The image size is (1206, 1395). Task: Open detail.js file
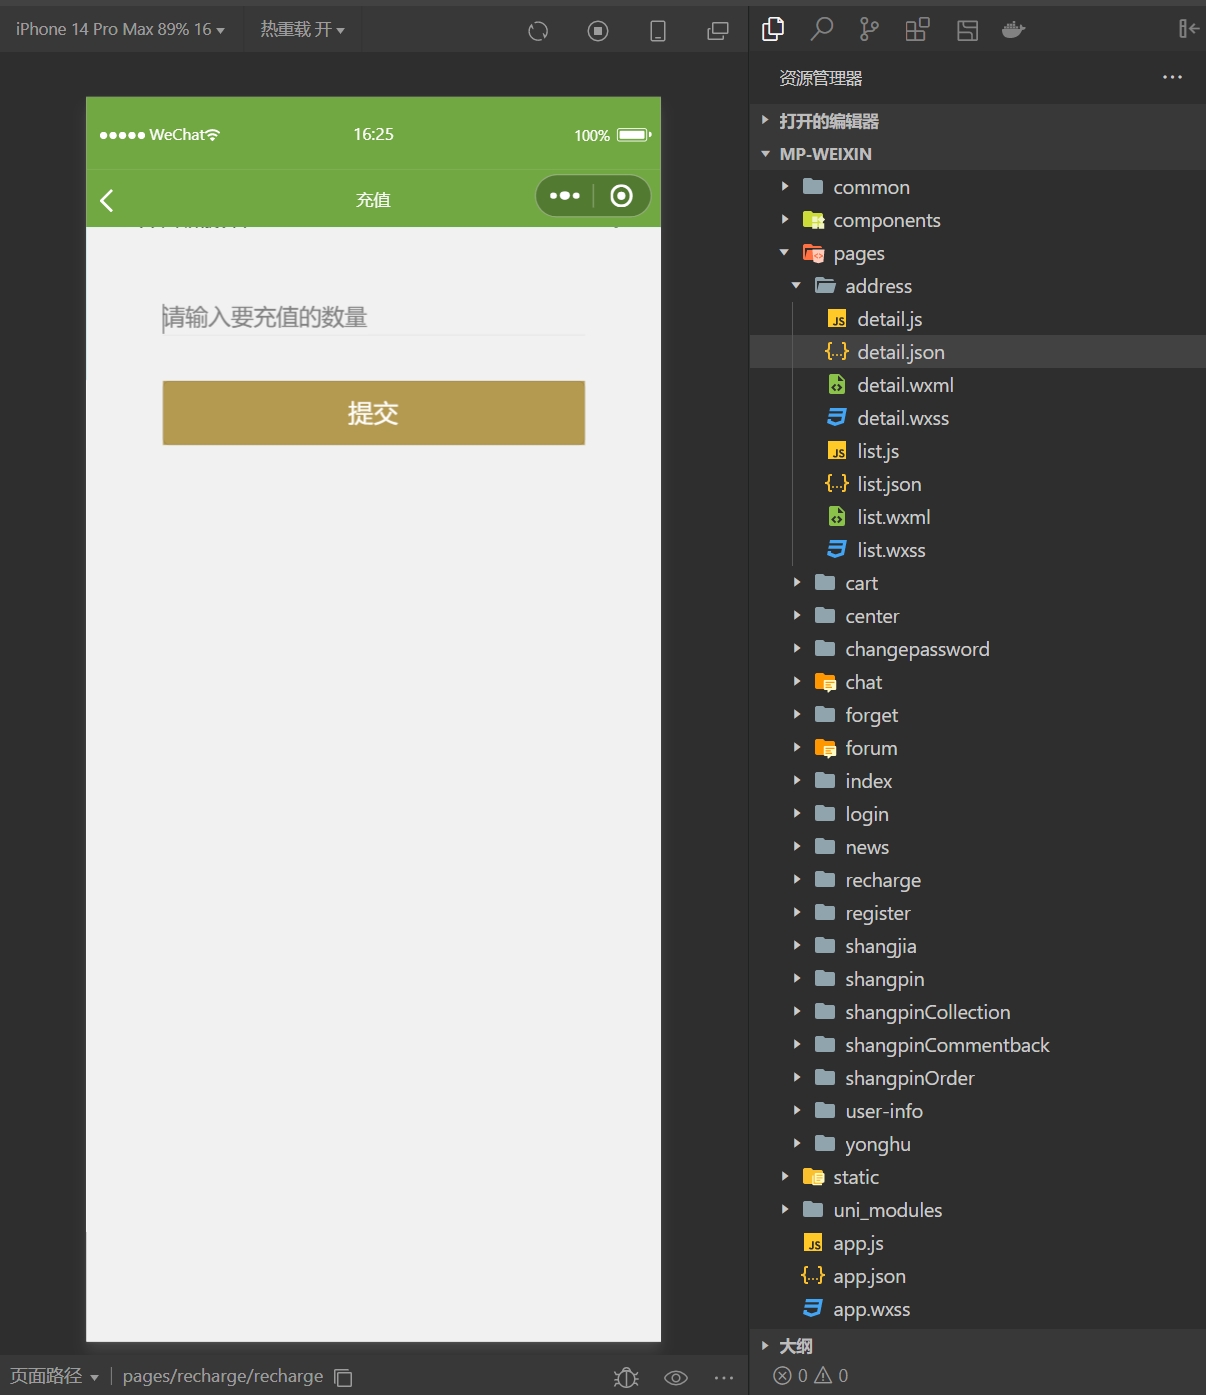[977, 319]
